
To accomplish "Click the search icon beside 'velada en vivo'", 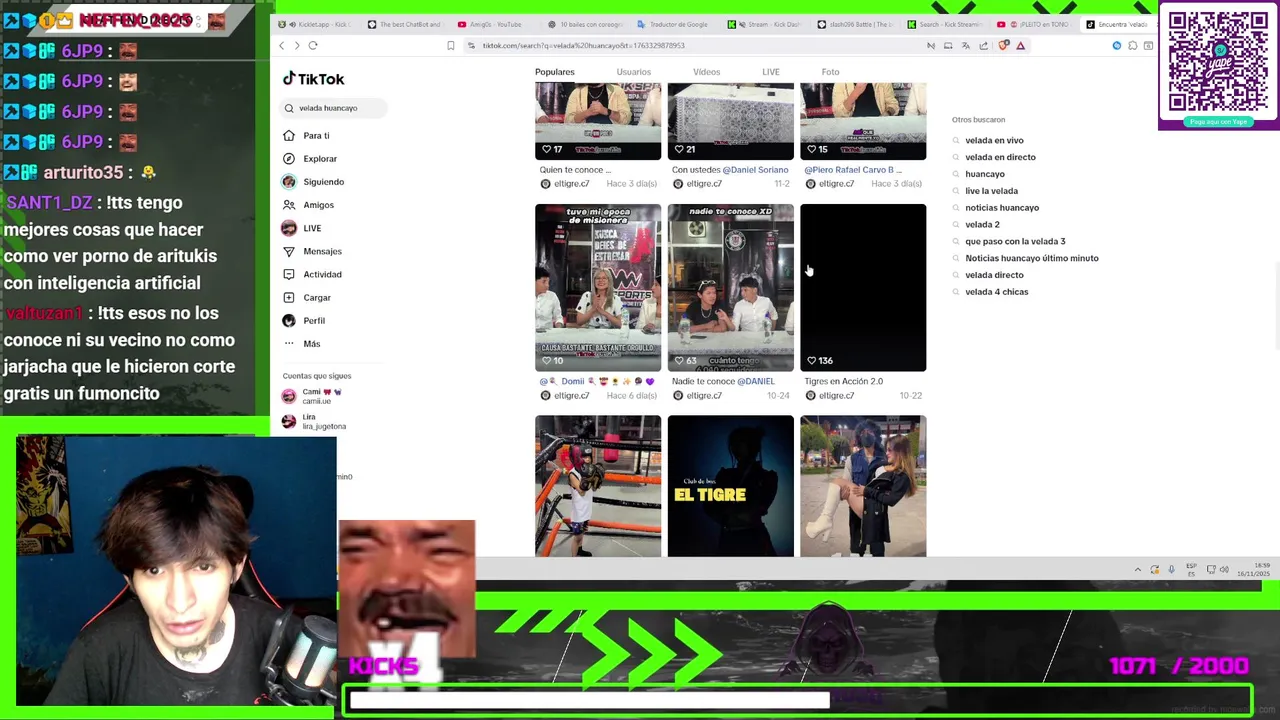I will (956, 141).
